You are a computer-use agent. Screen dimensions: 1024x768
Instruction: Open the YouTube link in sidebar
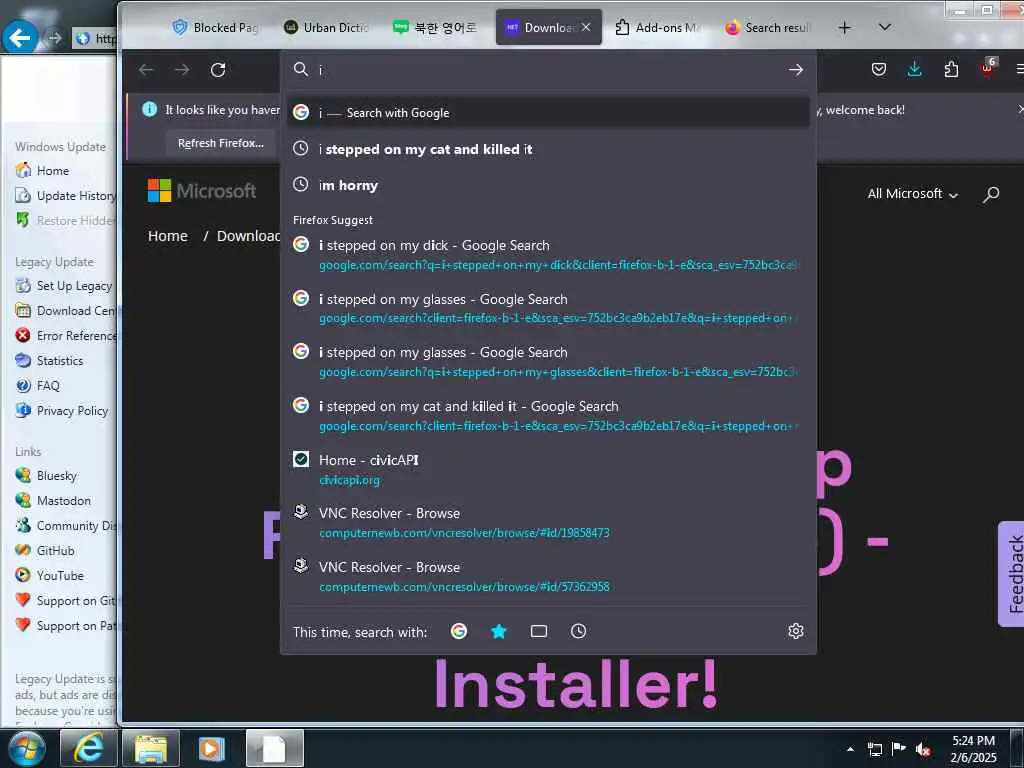pos(60,575)
